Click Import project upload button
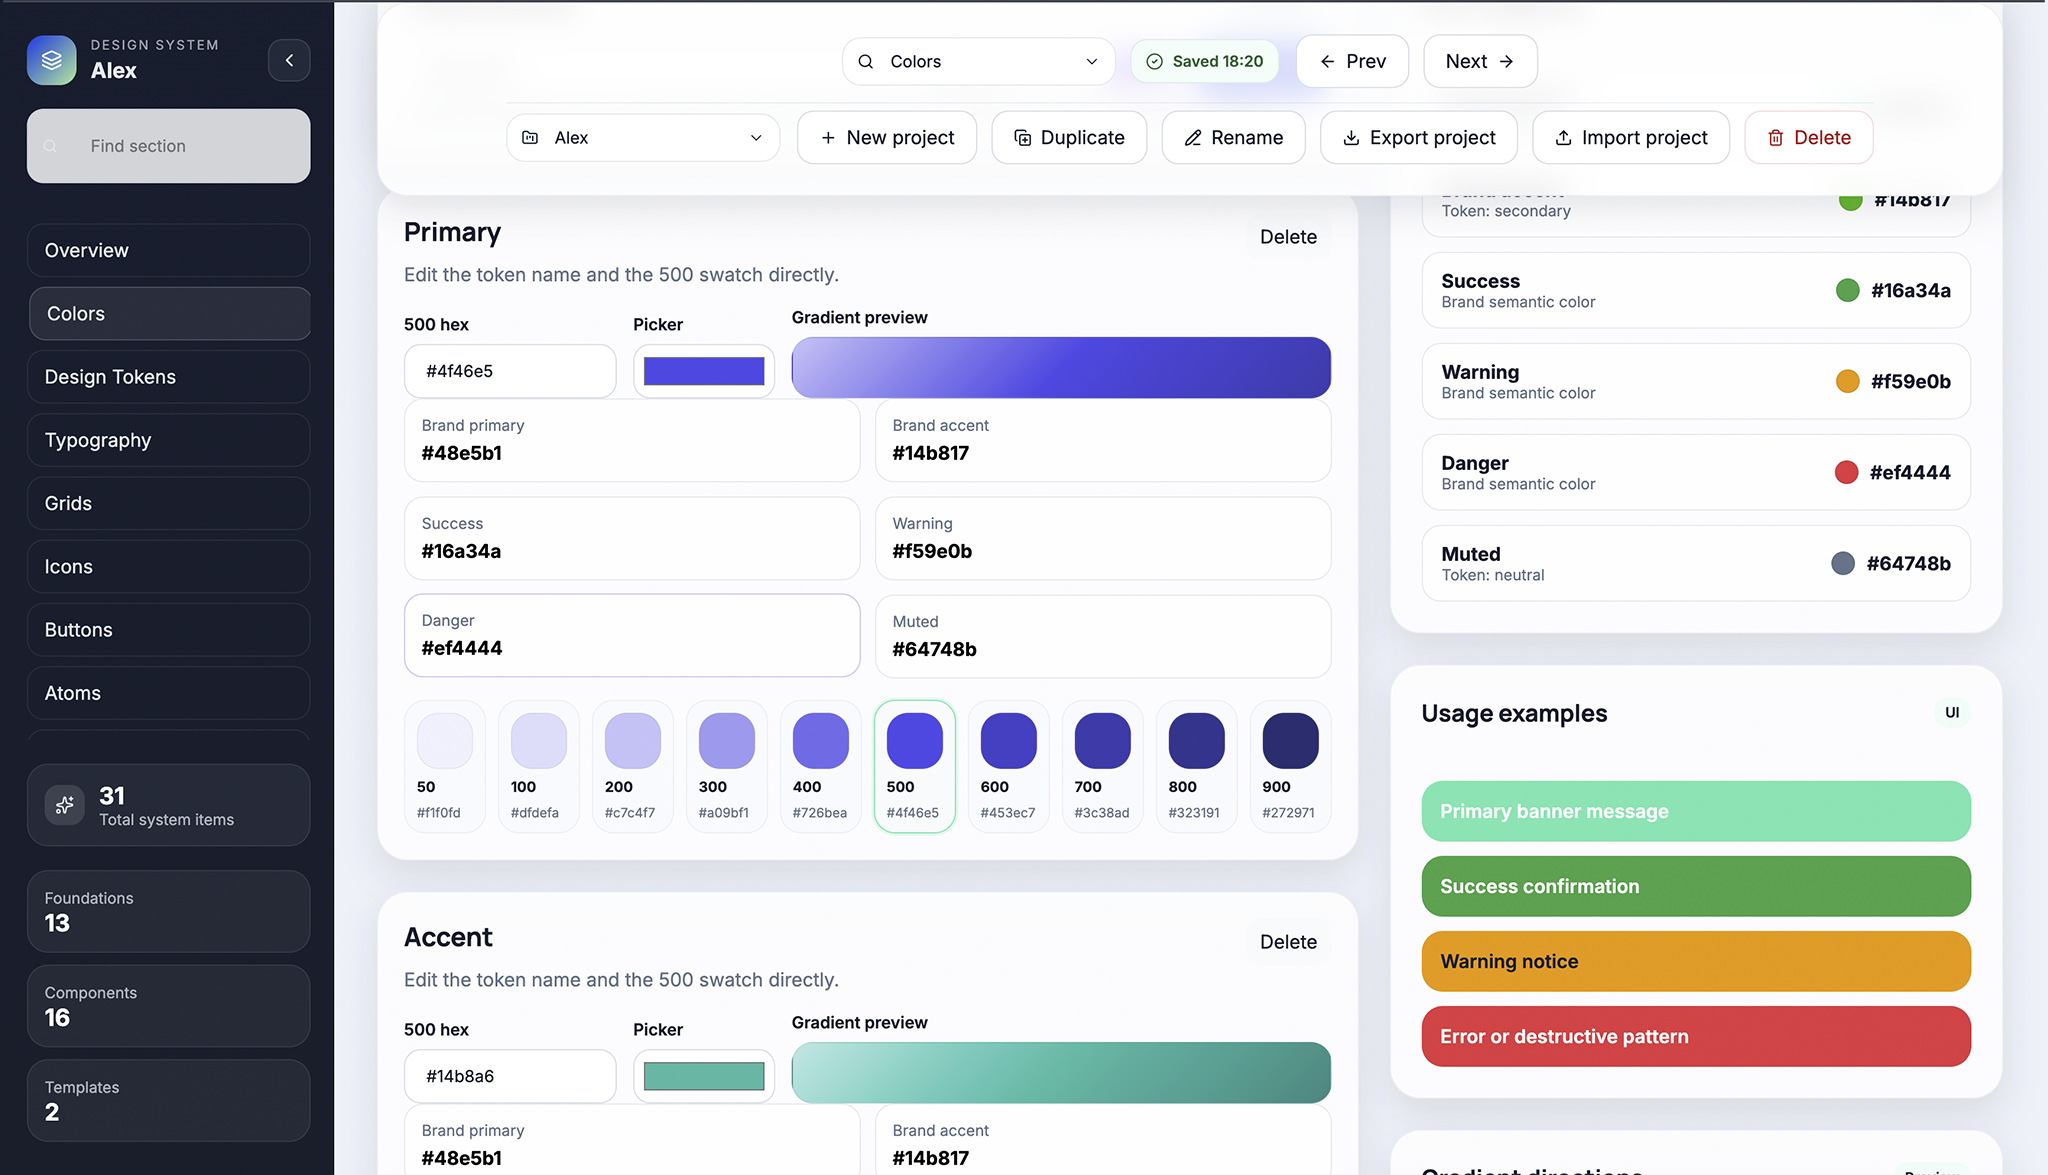The width and height of the screenshot is (2048, 1175). [x=1630, y=137]
